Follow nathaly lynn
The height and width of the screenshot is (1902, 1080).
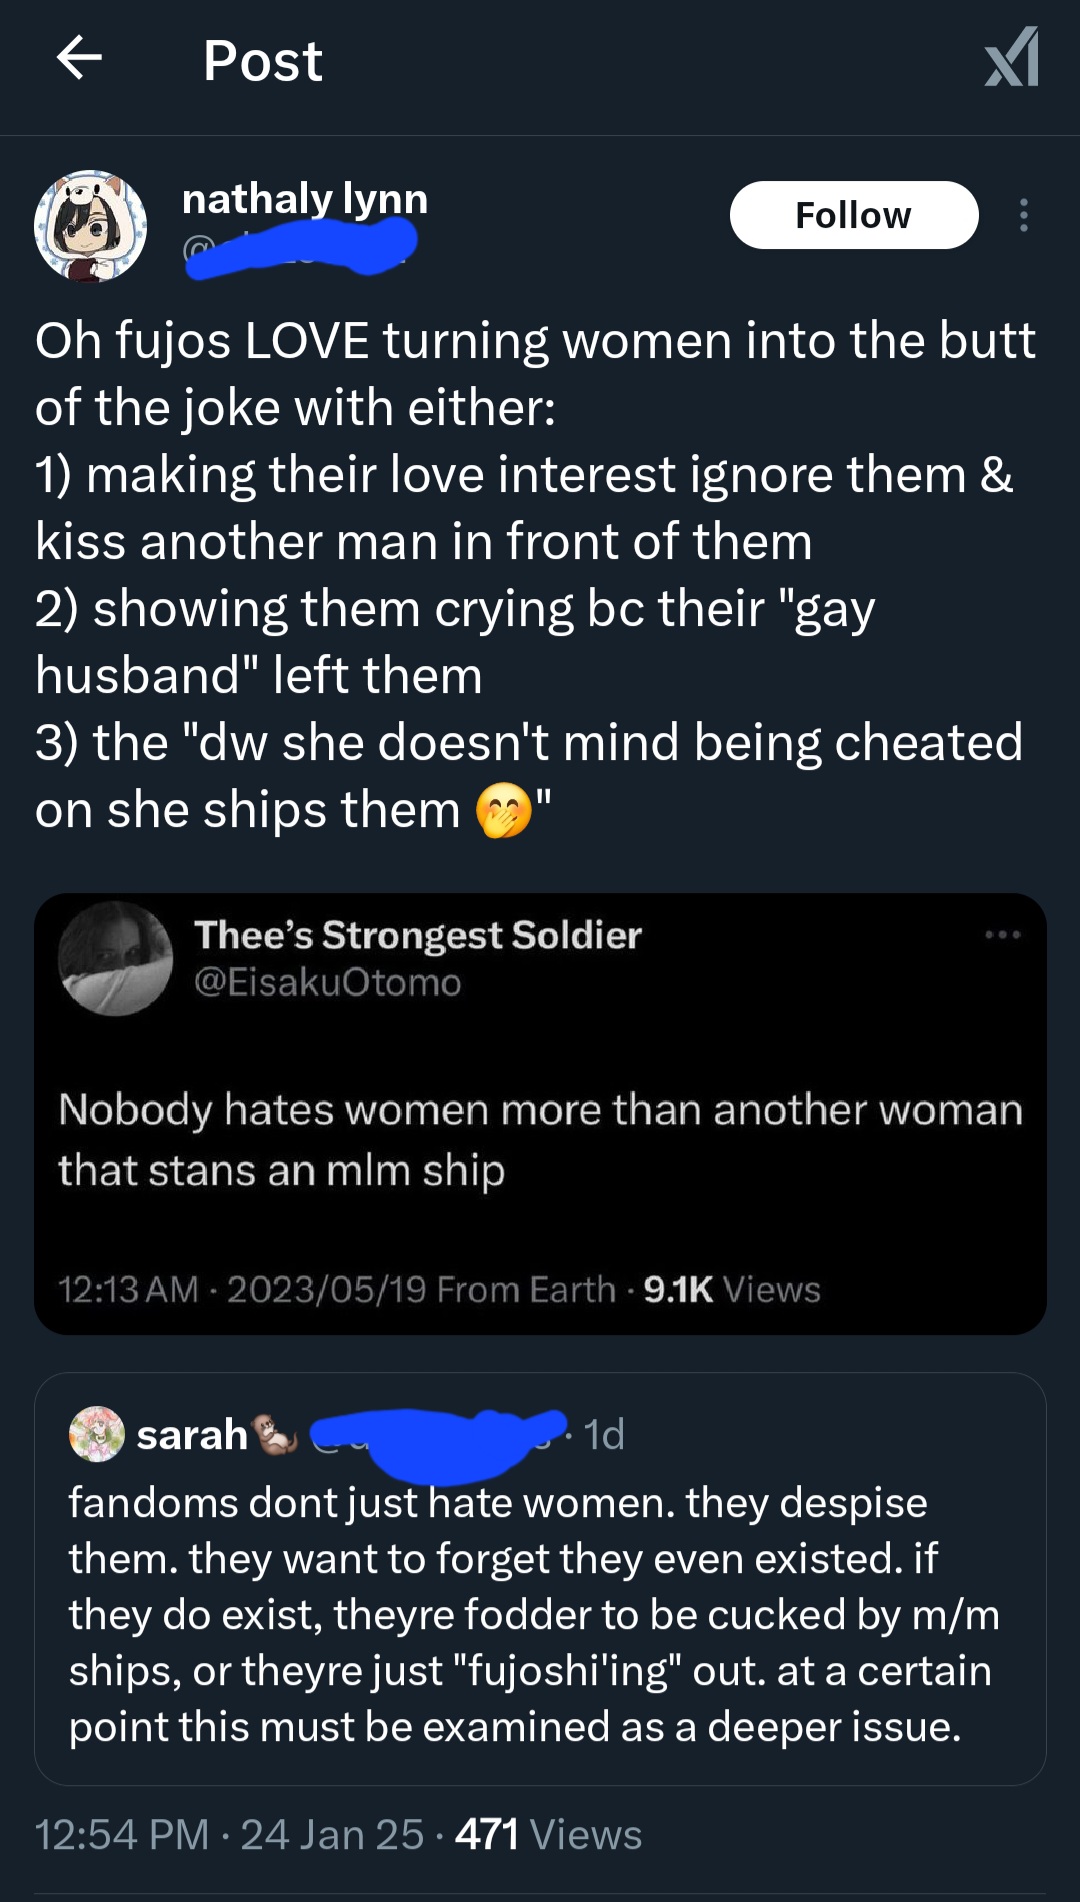pos(853,215)
